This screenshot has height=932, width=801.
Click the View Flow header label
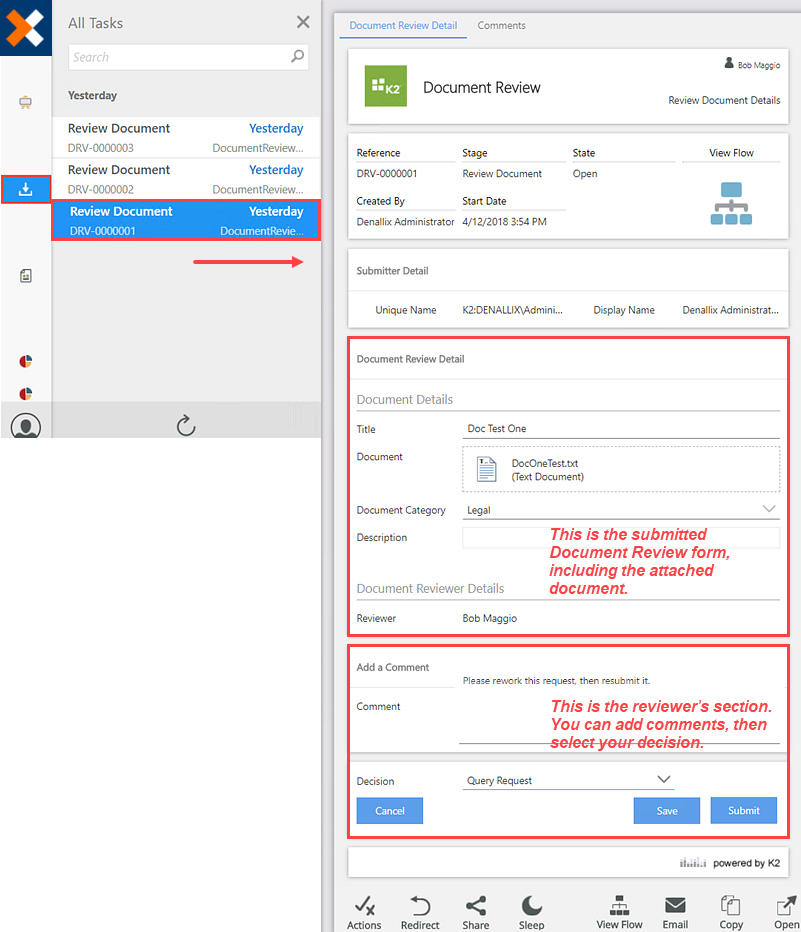pyautogui.click(x=731, y=153)
